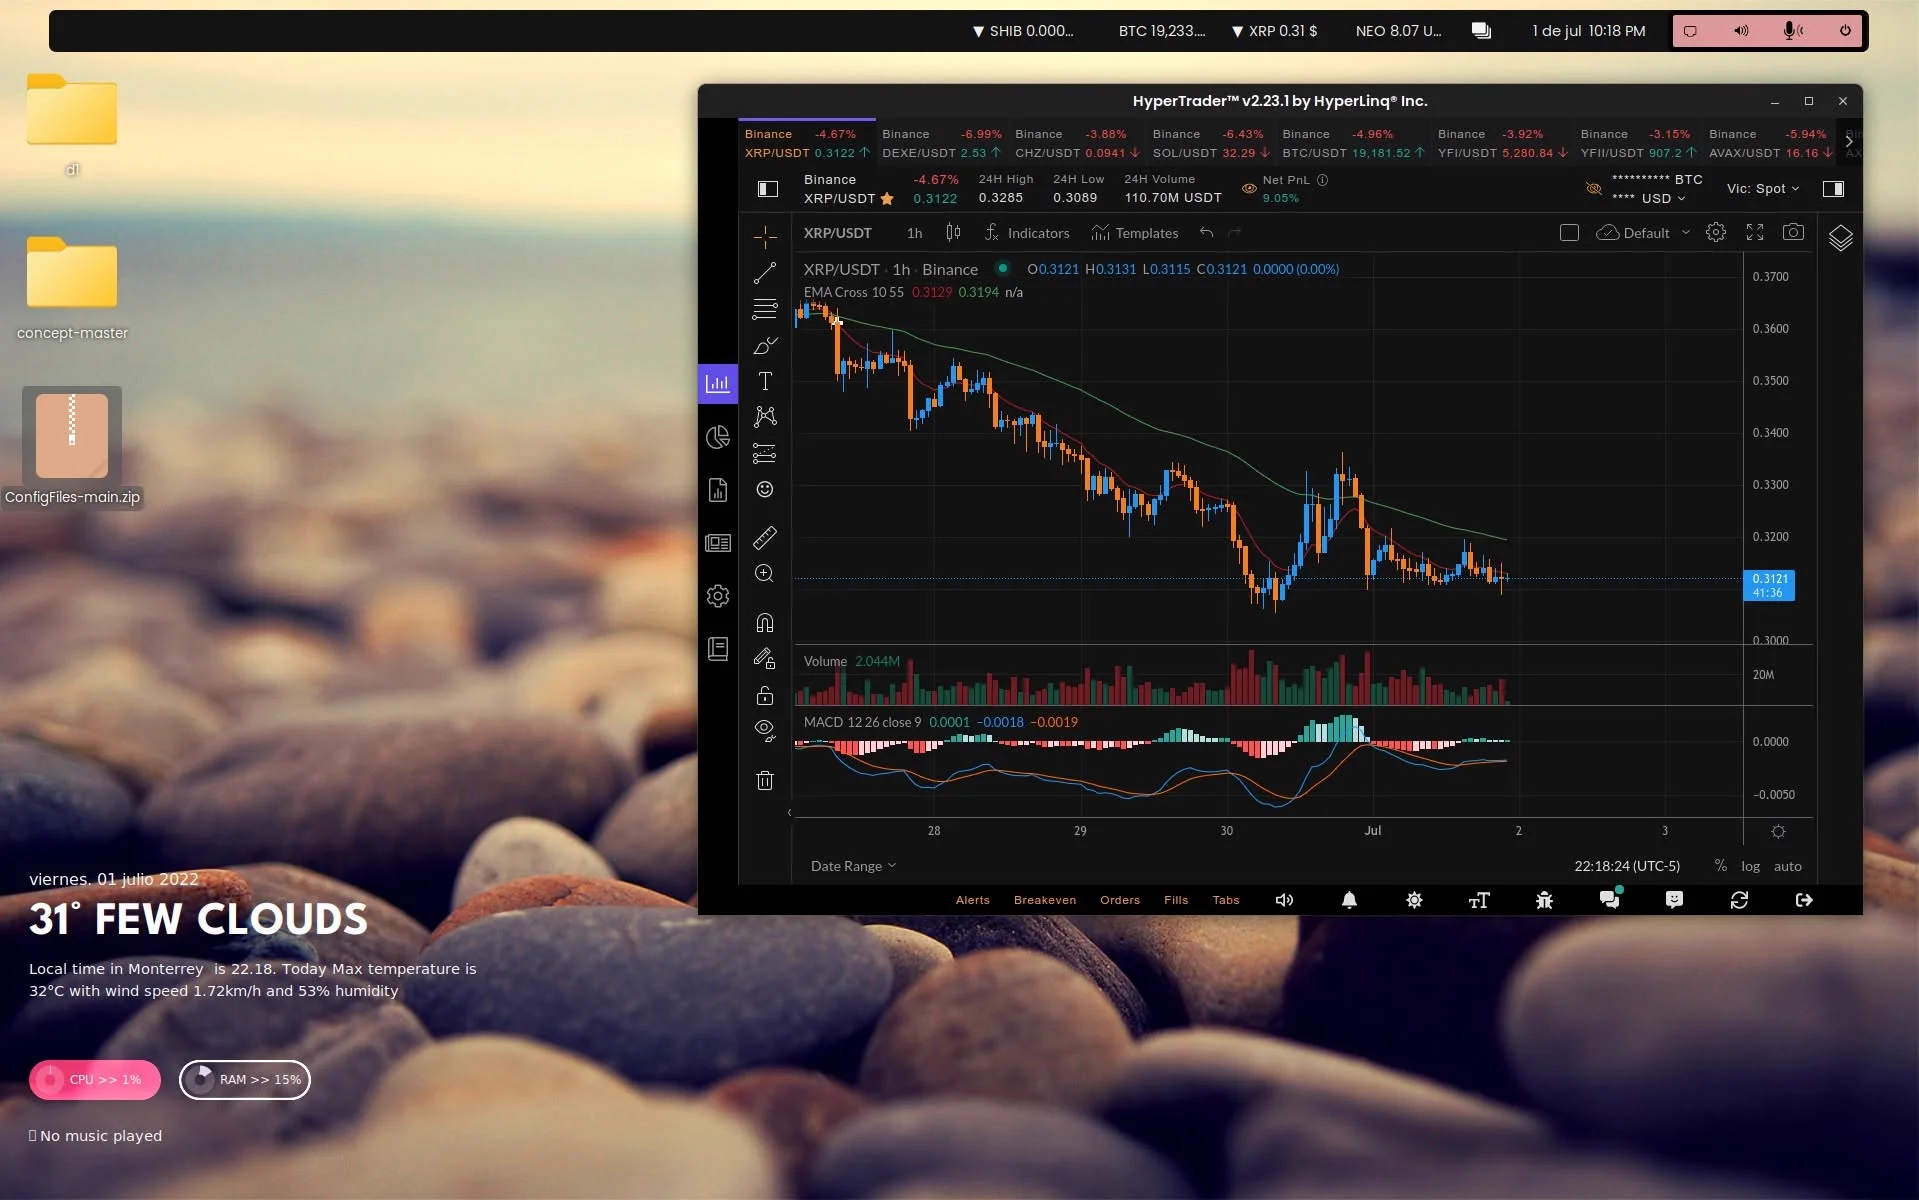Expand the Date Range menu
Viewport: 1919px width, 1200px height.
[853, 866]
